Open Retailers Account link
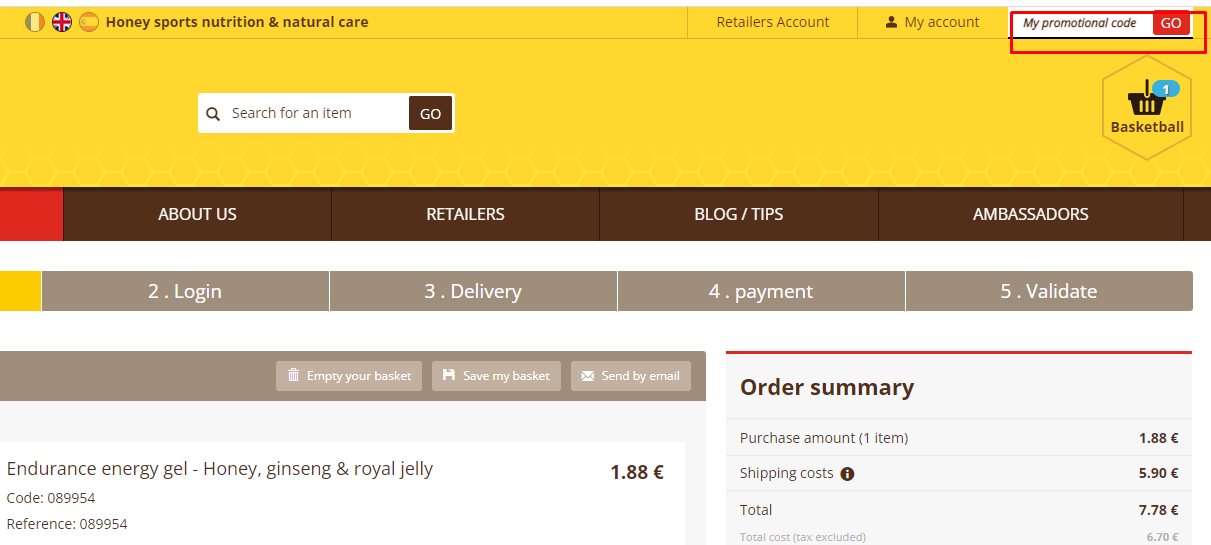1211x545 pixels. pyautogui.click(x=772, y=22)
